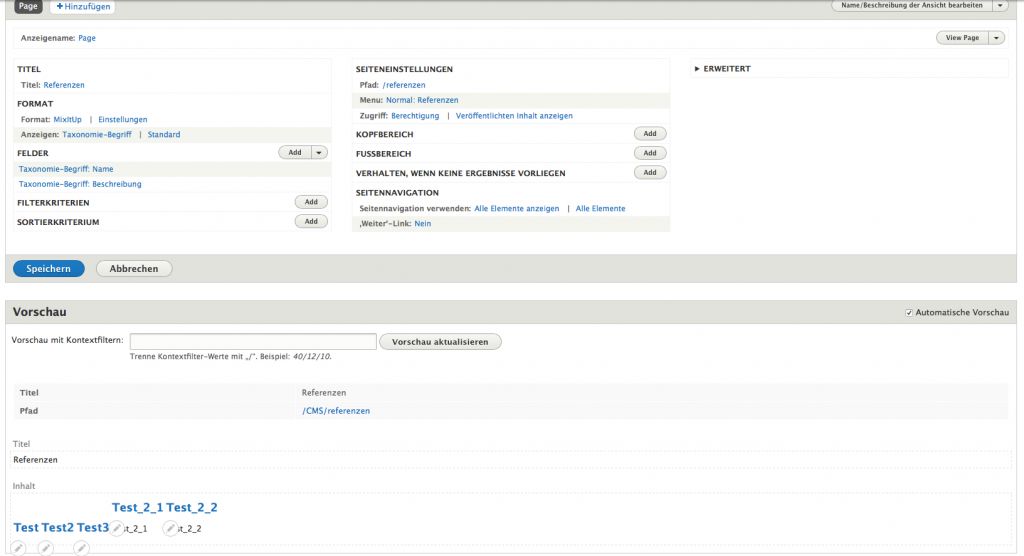Click the Vorschau aktualisieren button
Viewport: 1024px width, 556px height.
pyautogui.click(x=440, y=342)
